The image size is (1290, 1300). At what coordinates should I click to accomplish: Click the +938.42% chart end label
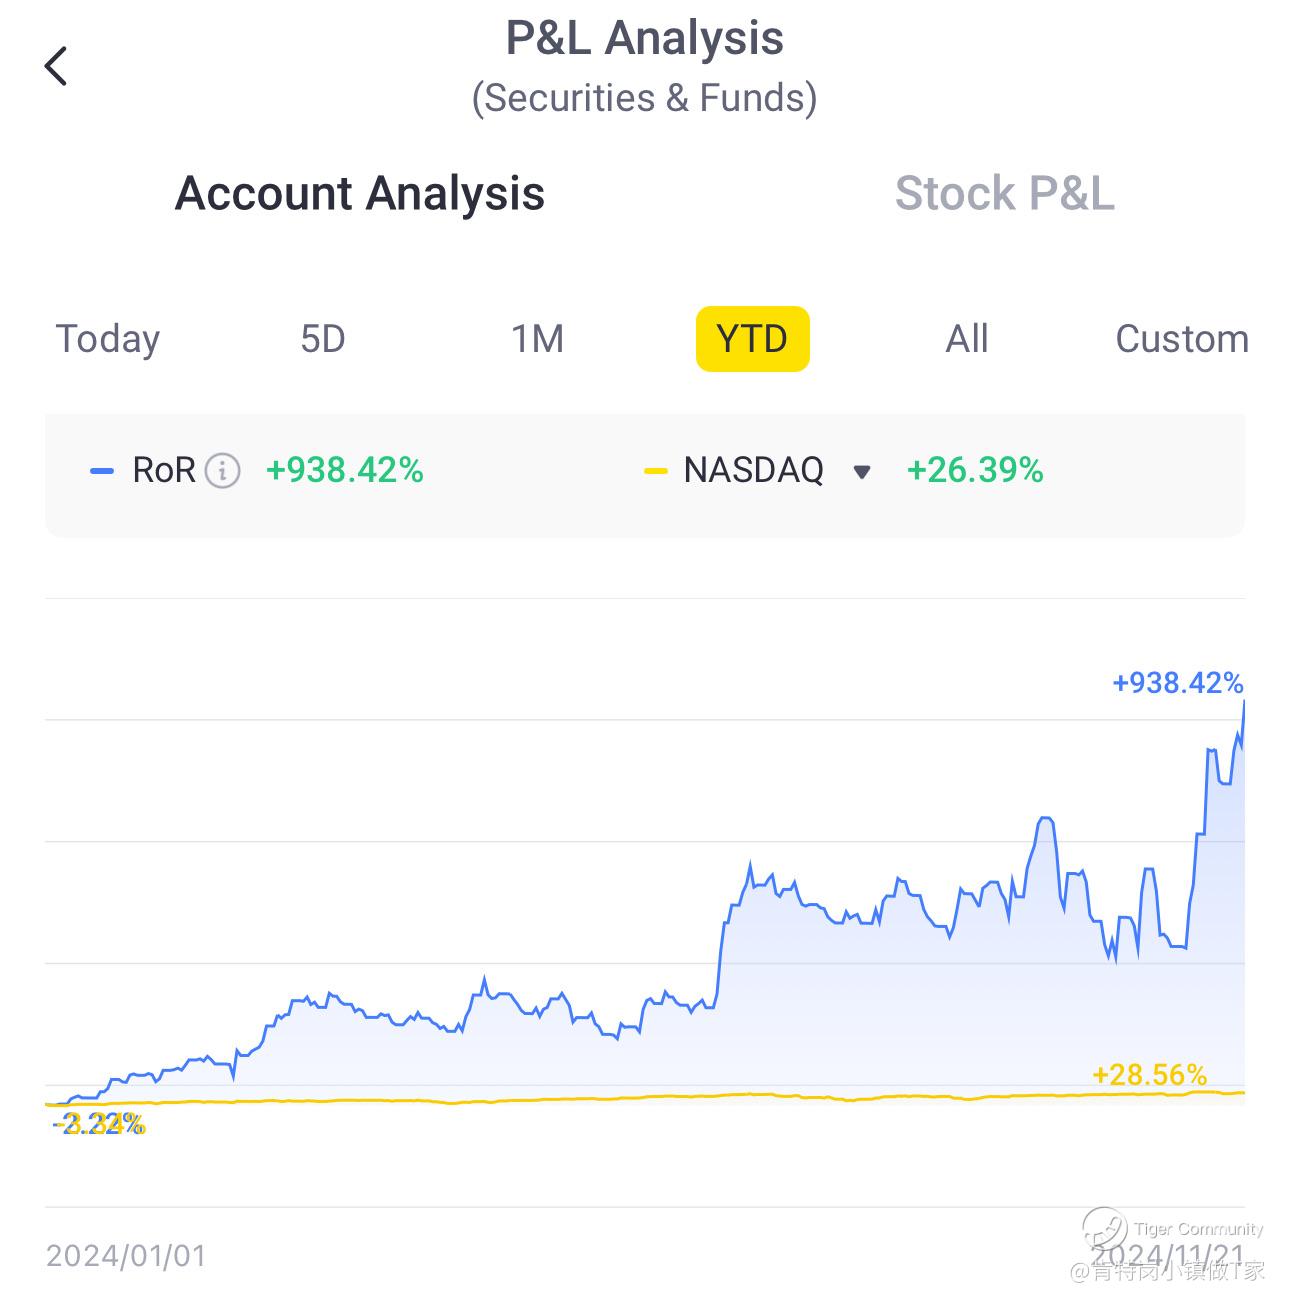(x=1177, y=683)
